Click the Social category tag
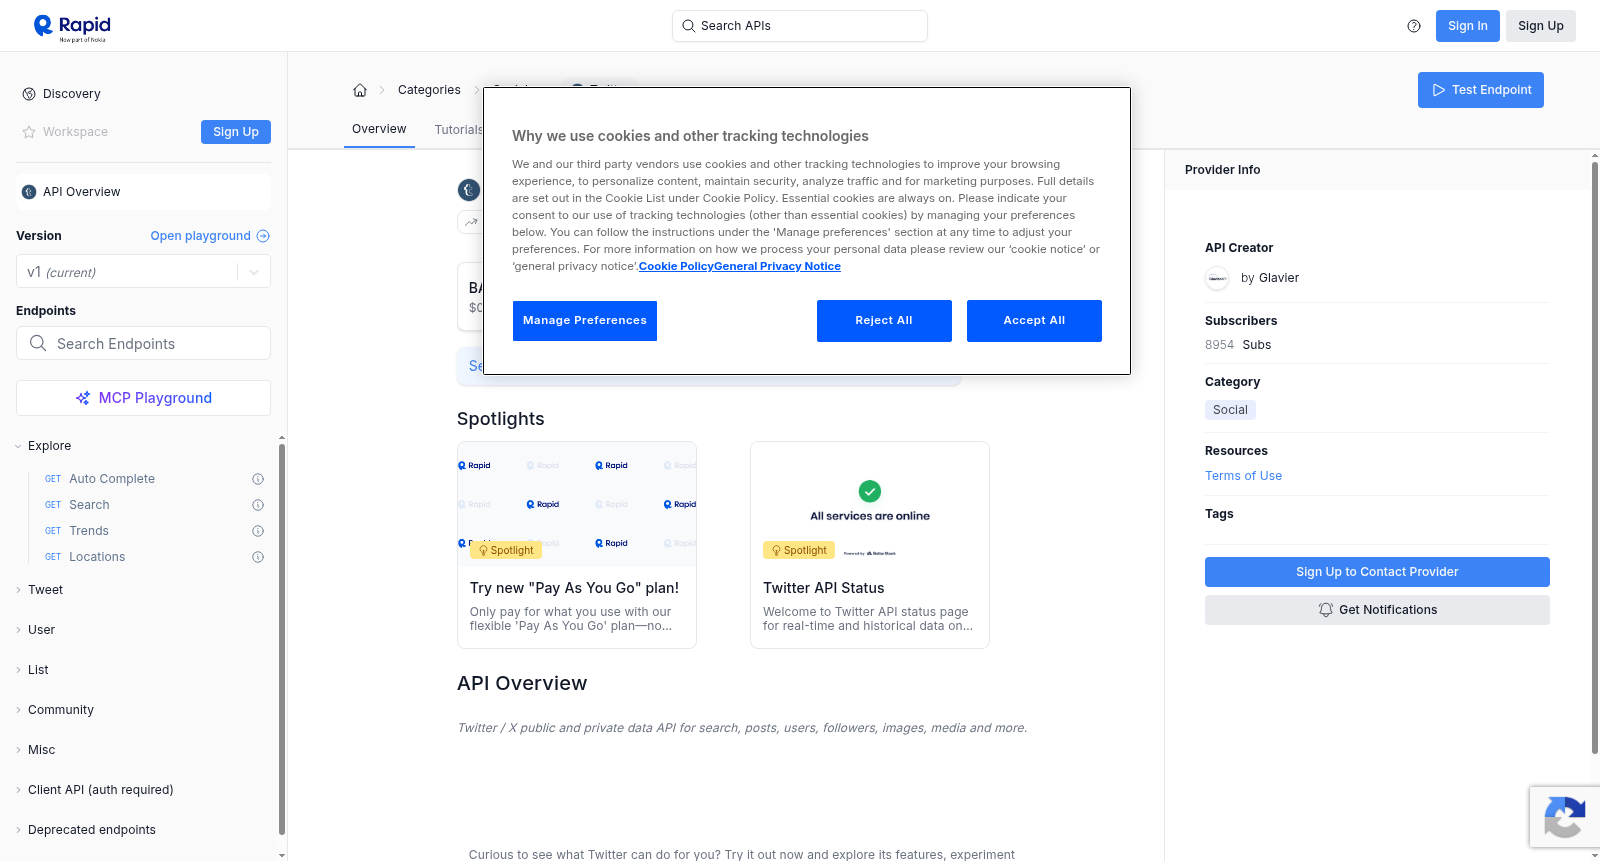Screen dimensions: 1600x861 pos(1230,410)
